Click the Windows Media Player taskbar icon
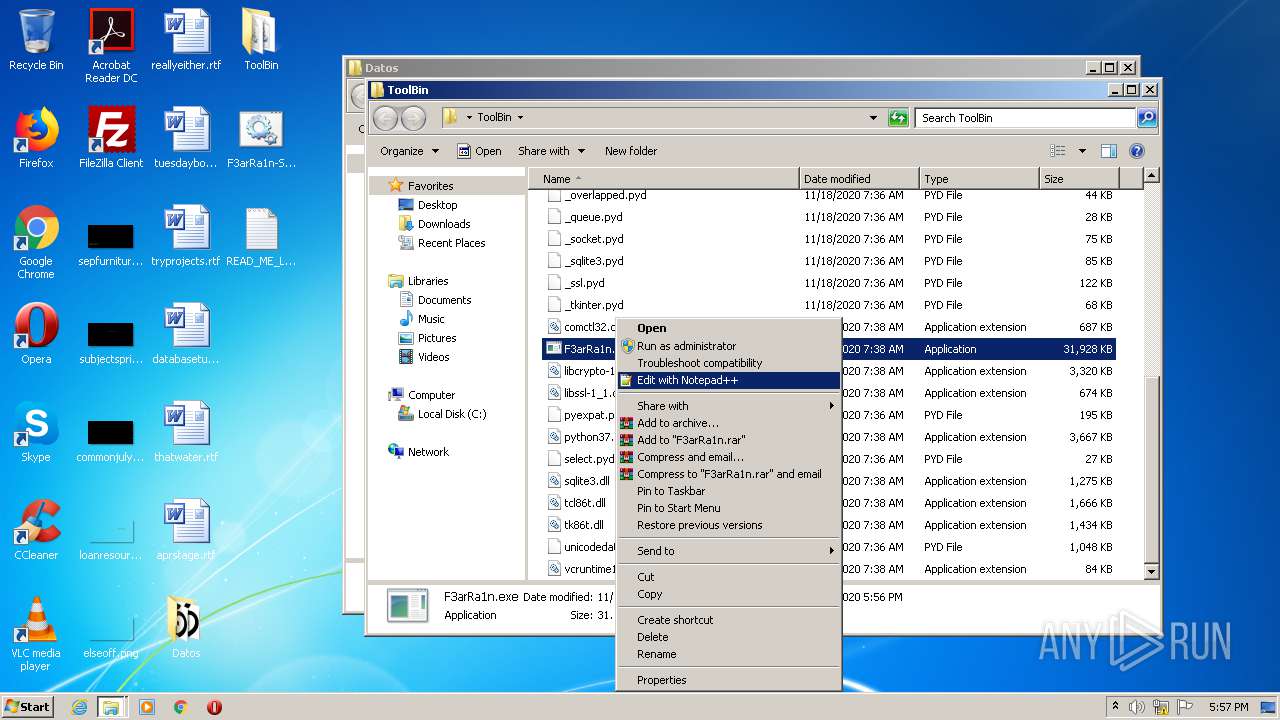 point(147,707)
